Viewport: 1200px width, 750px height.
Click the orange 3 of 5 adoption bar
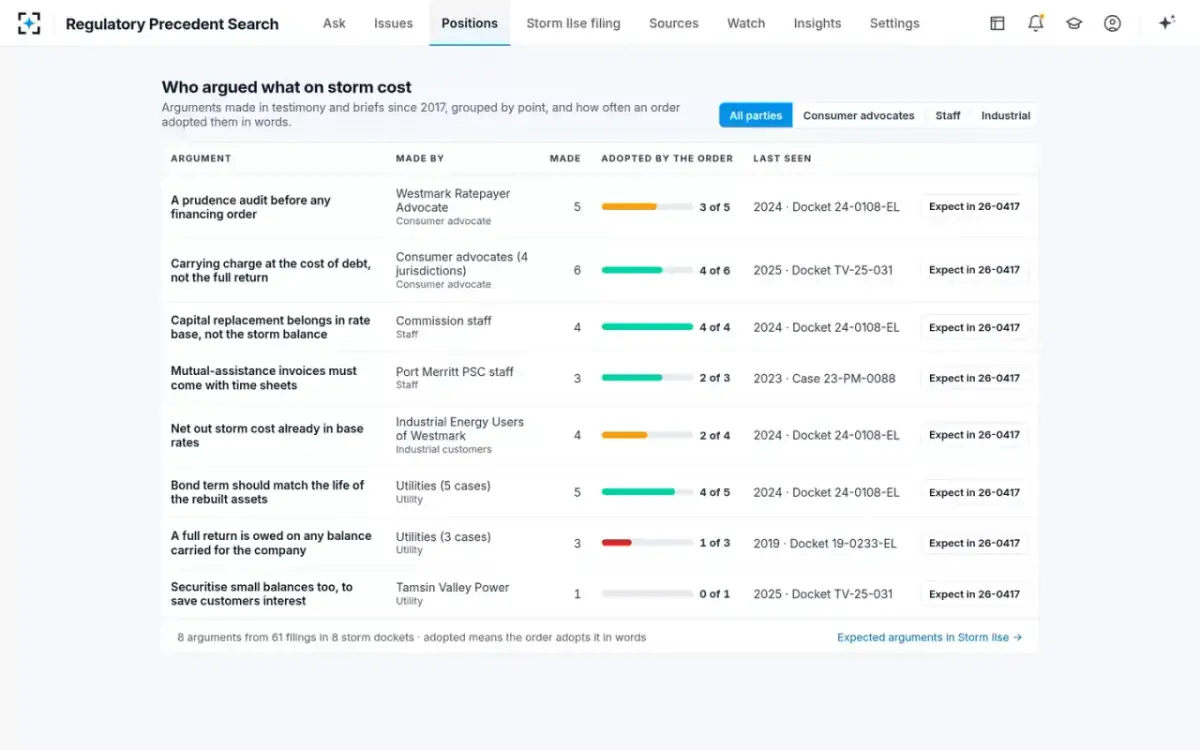647,207
